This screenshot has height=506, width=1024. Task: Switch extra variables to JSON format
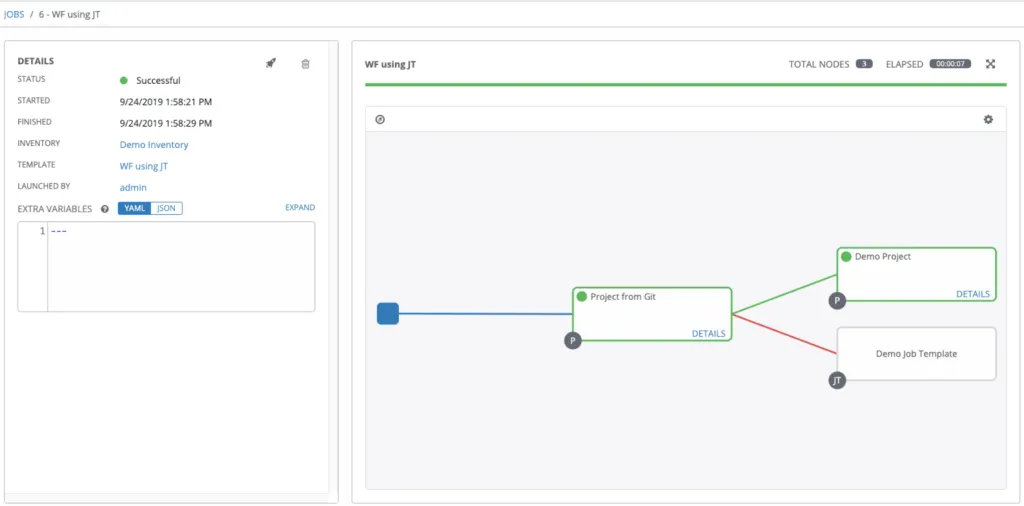coord(166,208)
